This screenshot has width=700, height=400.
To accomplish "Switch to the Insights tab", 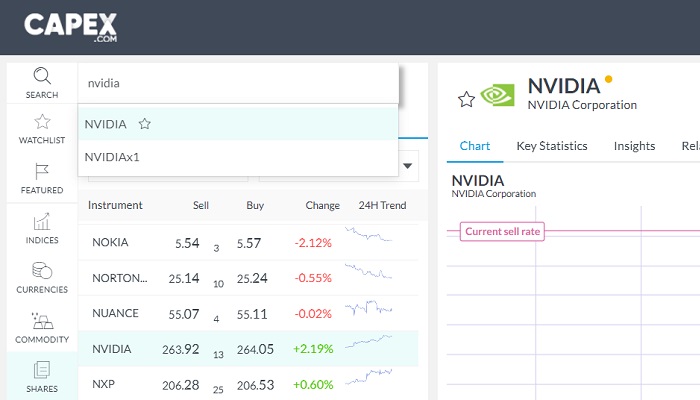I will point(634,146).
